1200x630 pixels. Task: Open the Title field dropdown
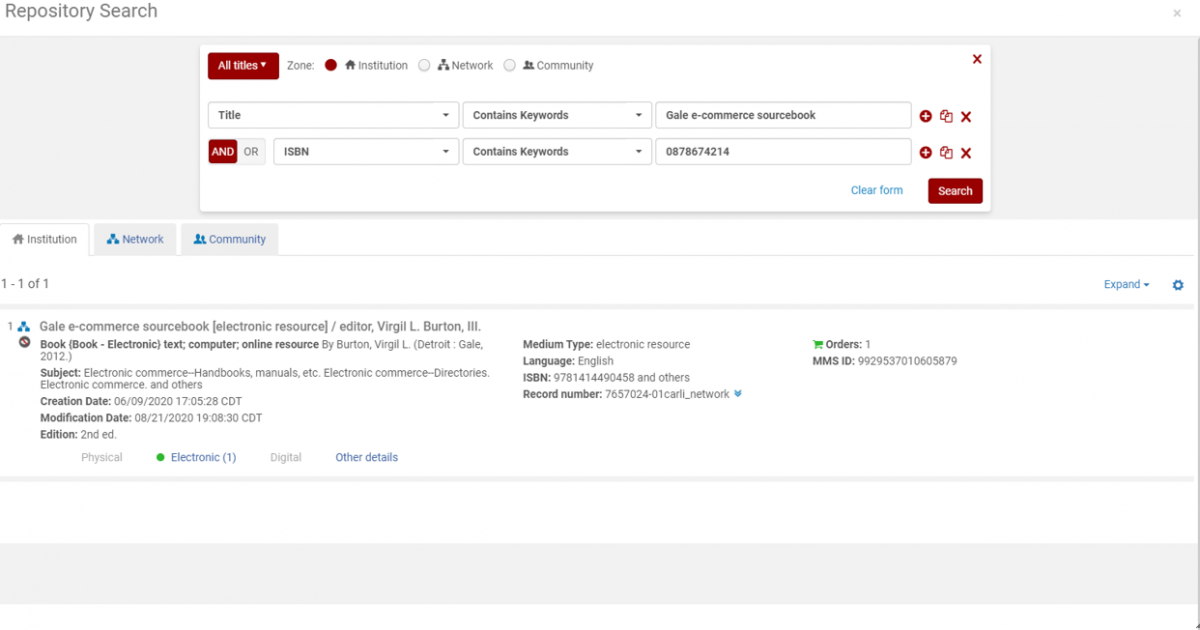point(333,115)
